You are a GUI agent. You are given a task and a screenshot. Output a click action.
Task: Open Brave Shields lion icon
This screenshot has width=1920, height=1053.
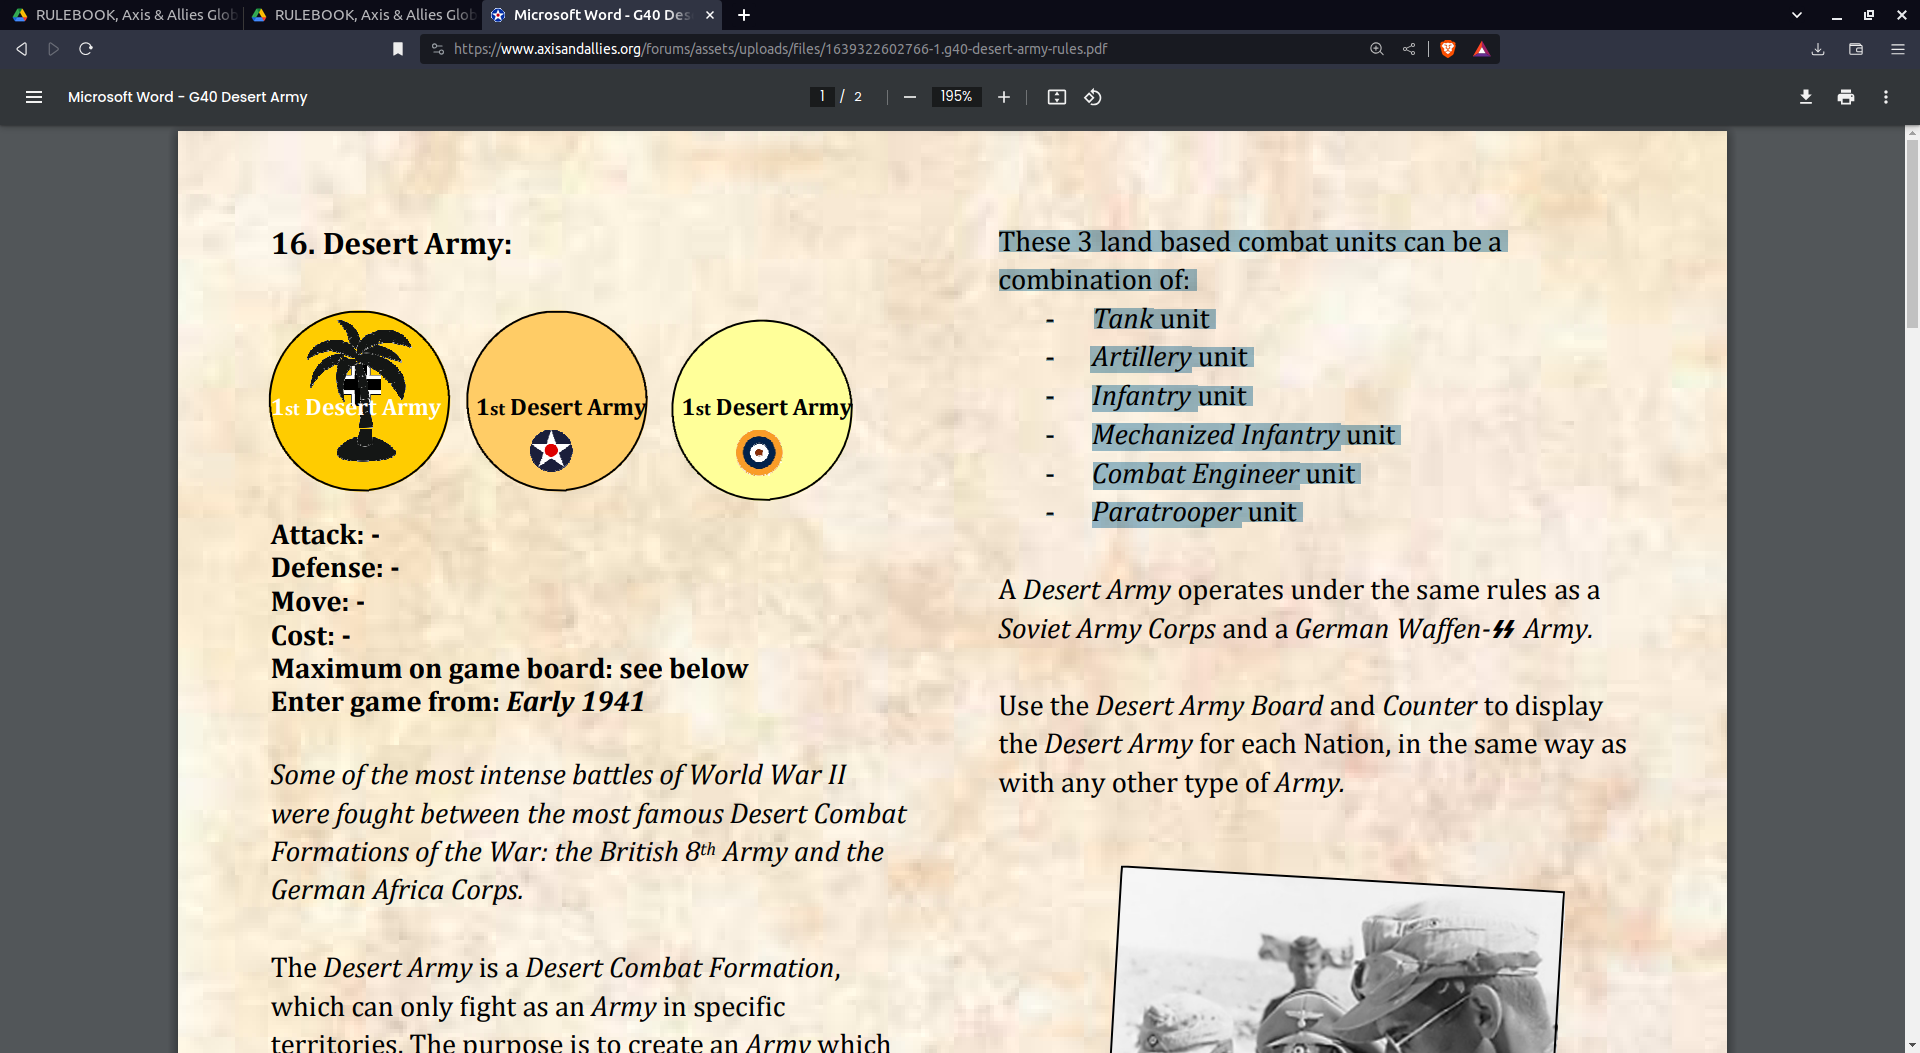point(1448,49)
